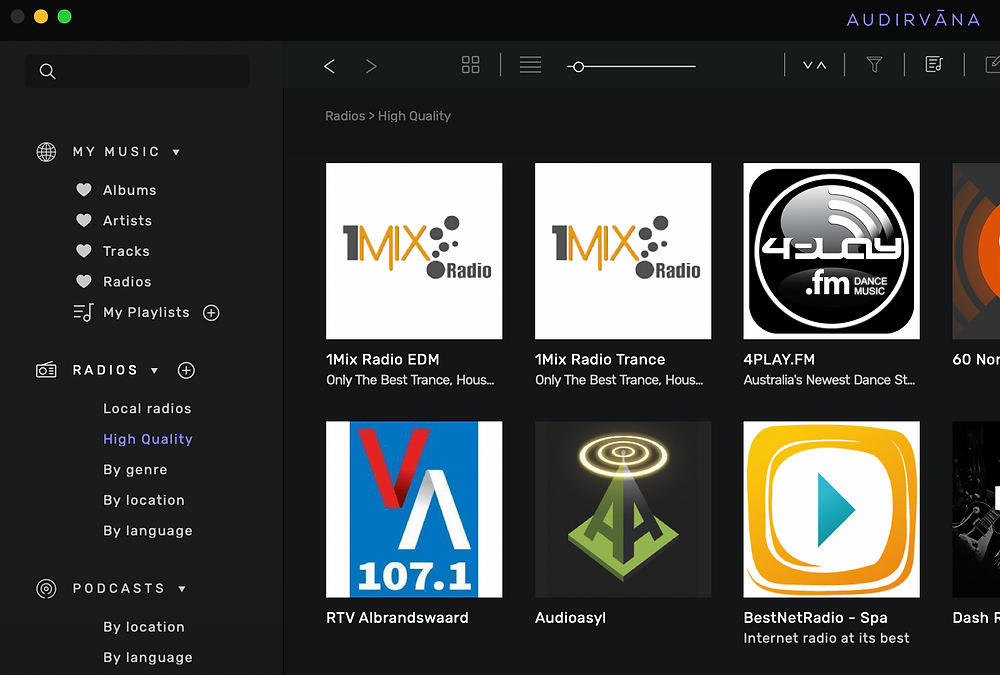Viewport: 1000px width, 675px height.
Task: Click the High Quality breadcrumb
Action: [x=415, y=116]
